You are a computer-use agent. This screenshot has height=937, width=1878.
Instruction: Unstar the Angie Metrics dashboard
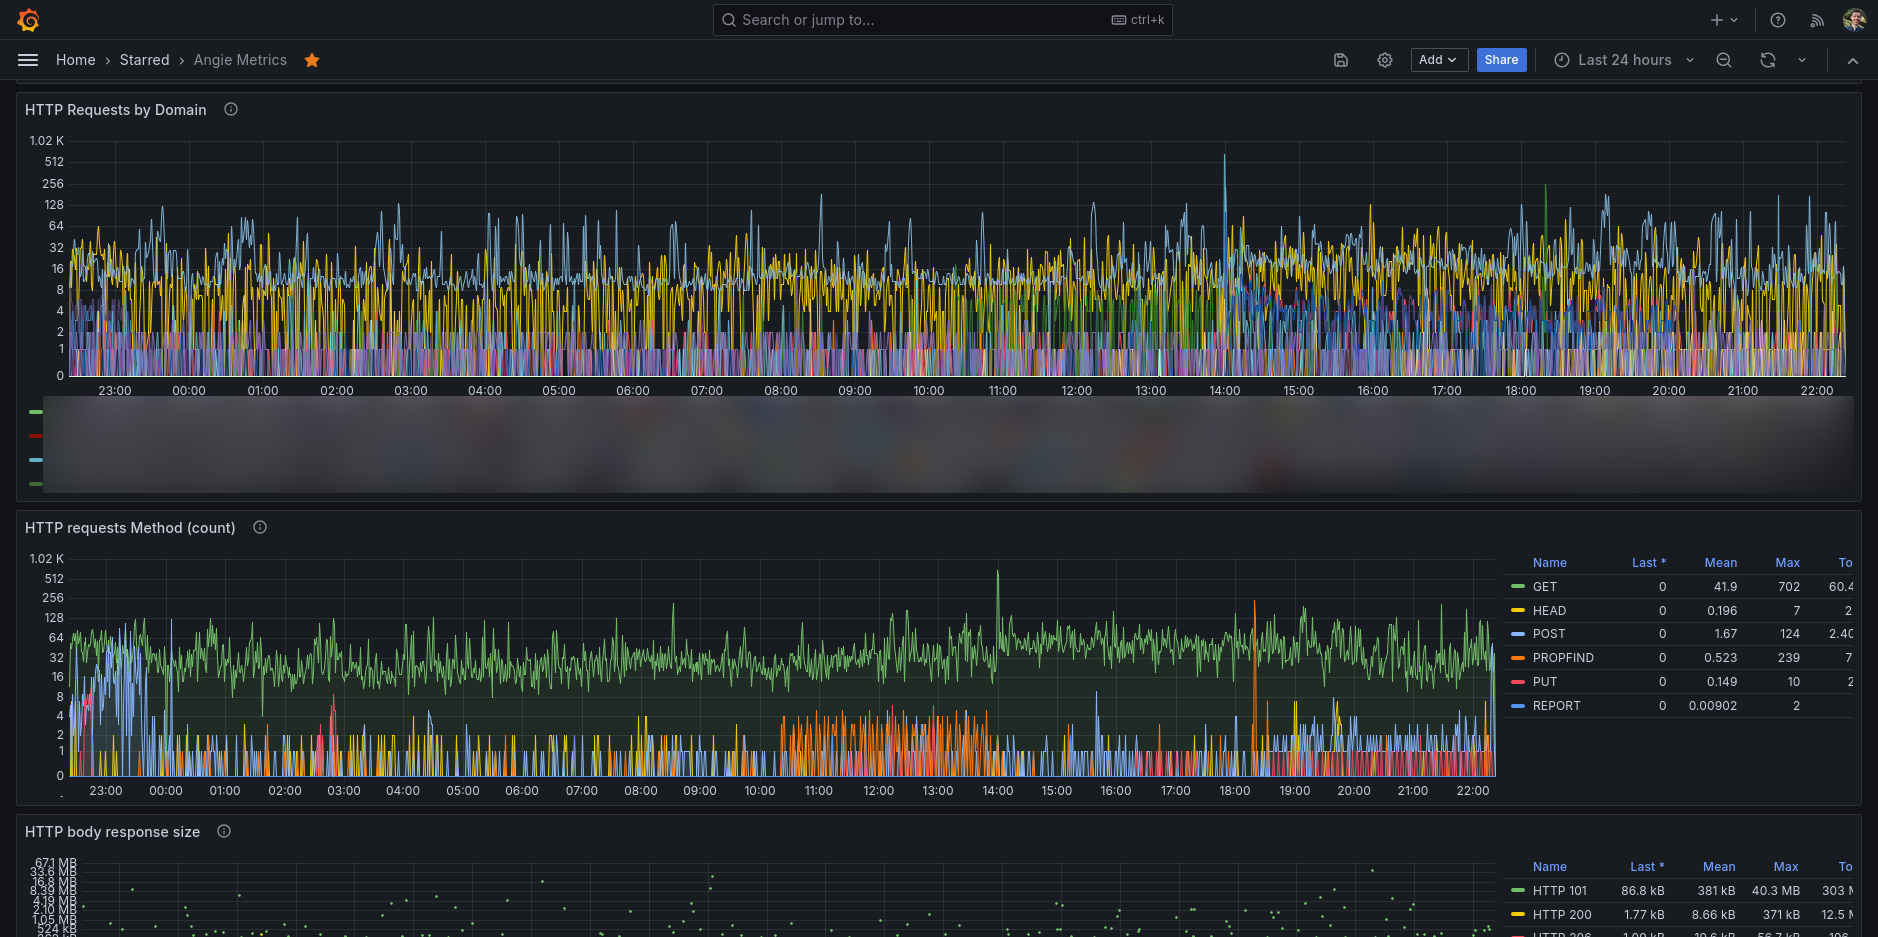(312, 60)
